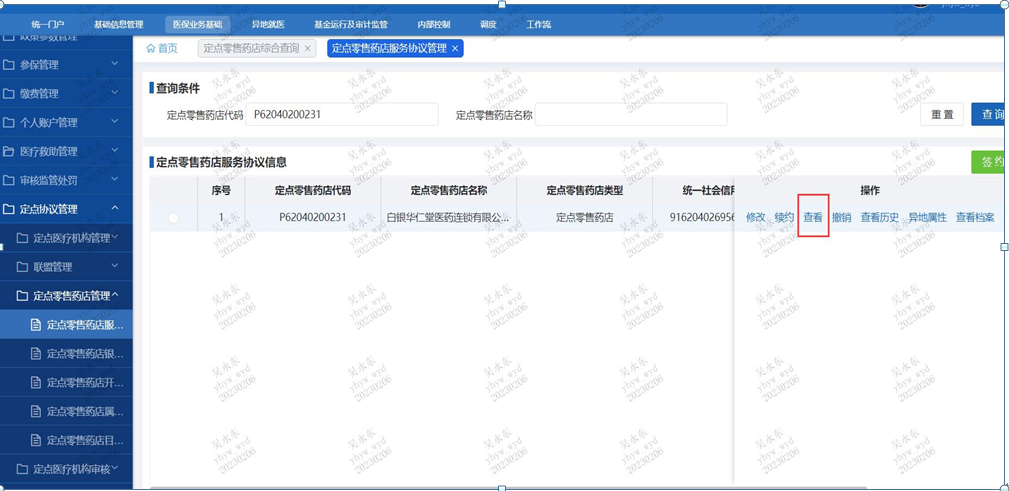Viewport: 1009px width, 491px height.
Task: Click the 定点零售药店名称 input field
Action: point(631,115)
